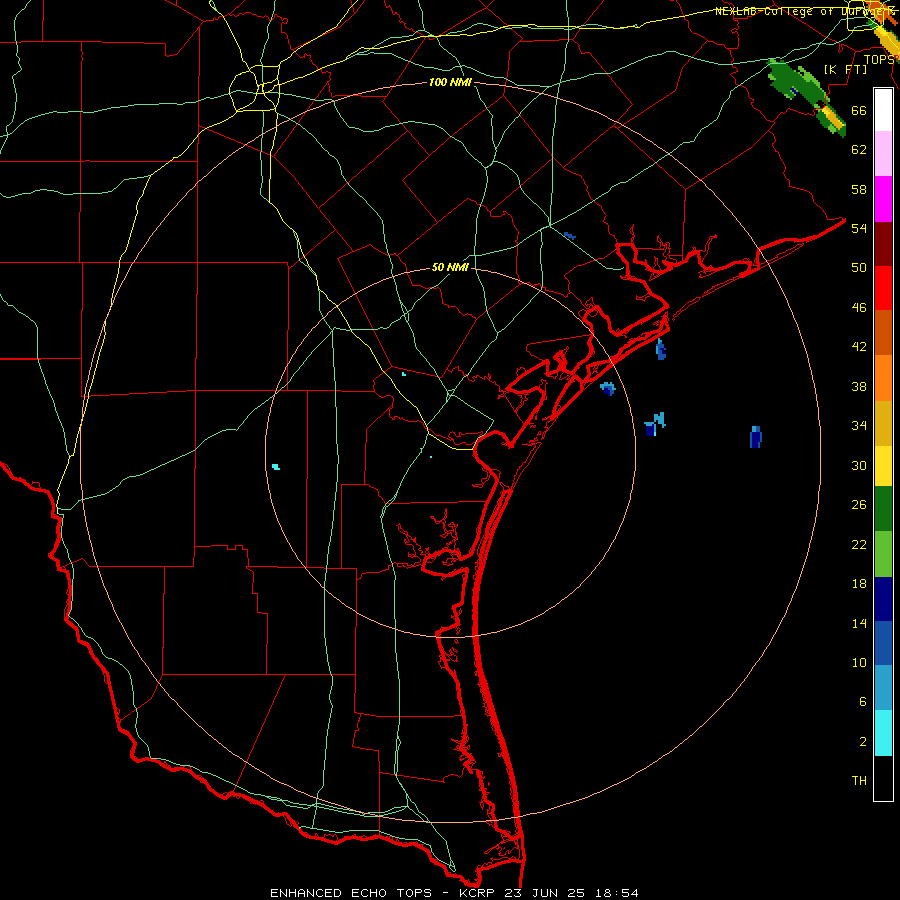Click the "66" scale value
The image size is (900, 900).
pyautogui.click(x=859, y=111)
